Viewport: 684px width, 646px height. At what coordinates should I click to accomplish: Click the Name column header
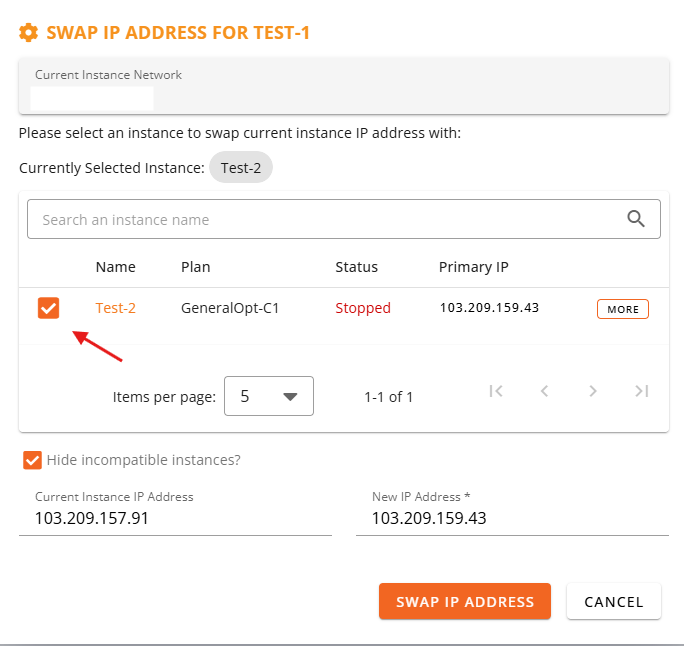tap(116, 267)
